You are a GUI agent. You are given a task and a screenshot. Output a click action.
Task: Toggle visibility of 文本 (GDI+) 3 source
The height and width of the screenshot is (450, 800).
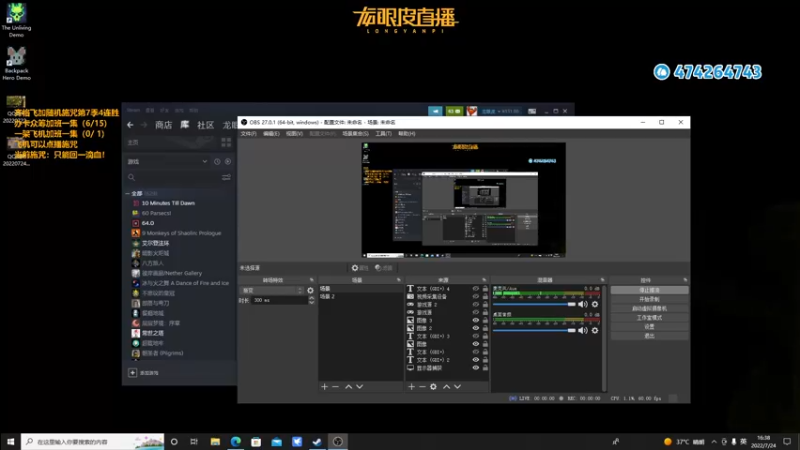click(x=476, y=336)
